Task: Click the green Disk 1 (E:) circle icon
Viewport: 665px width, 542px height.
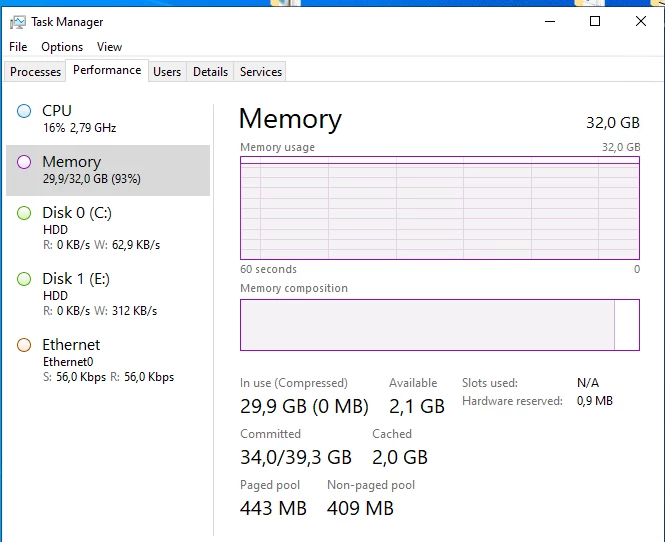Action: click(24, 279)
